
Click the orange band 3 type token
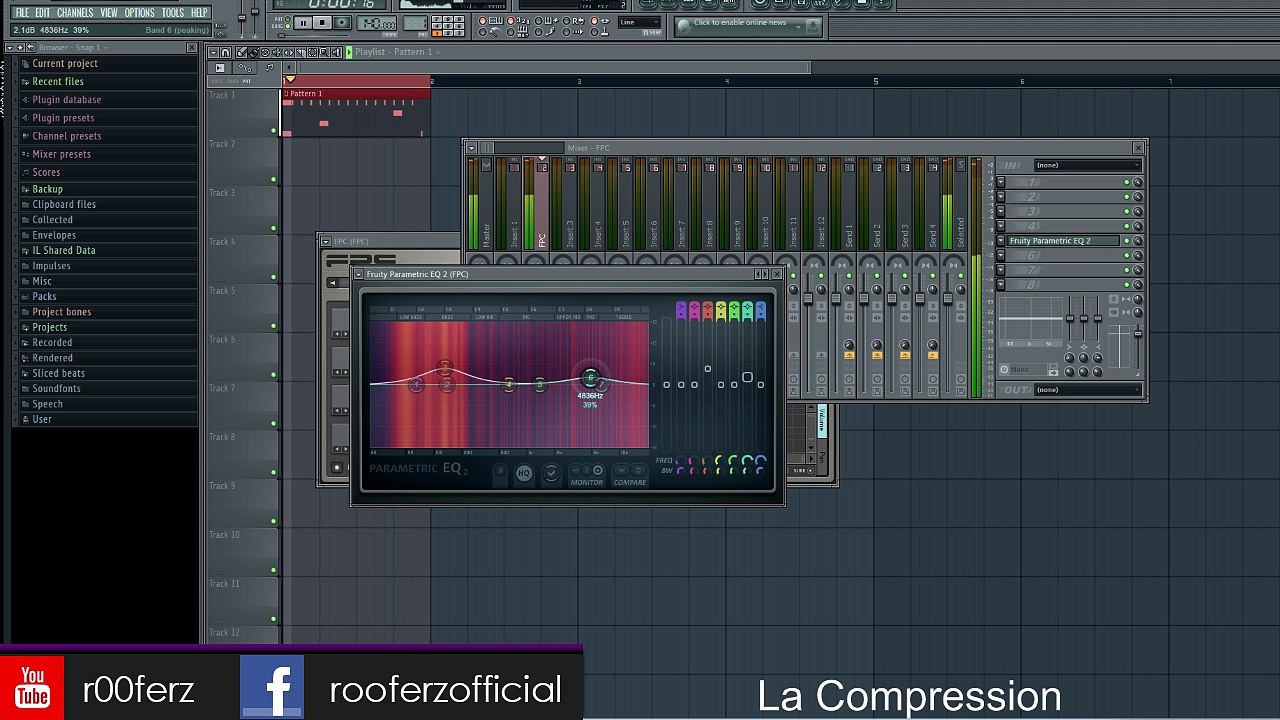point(707,310)
